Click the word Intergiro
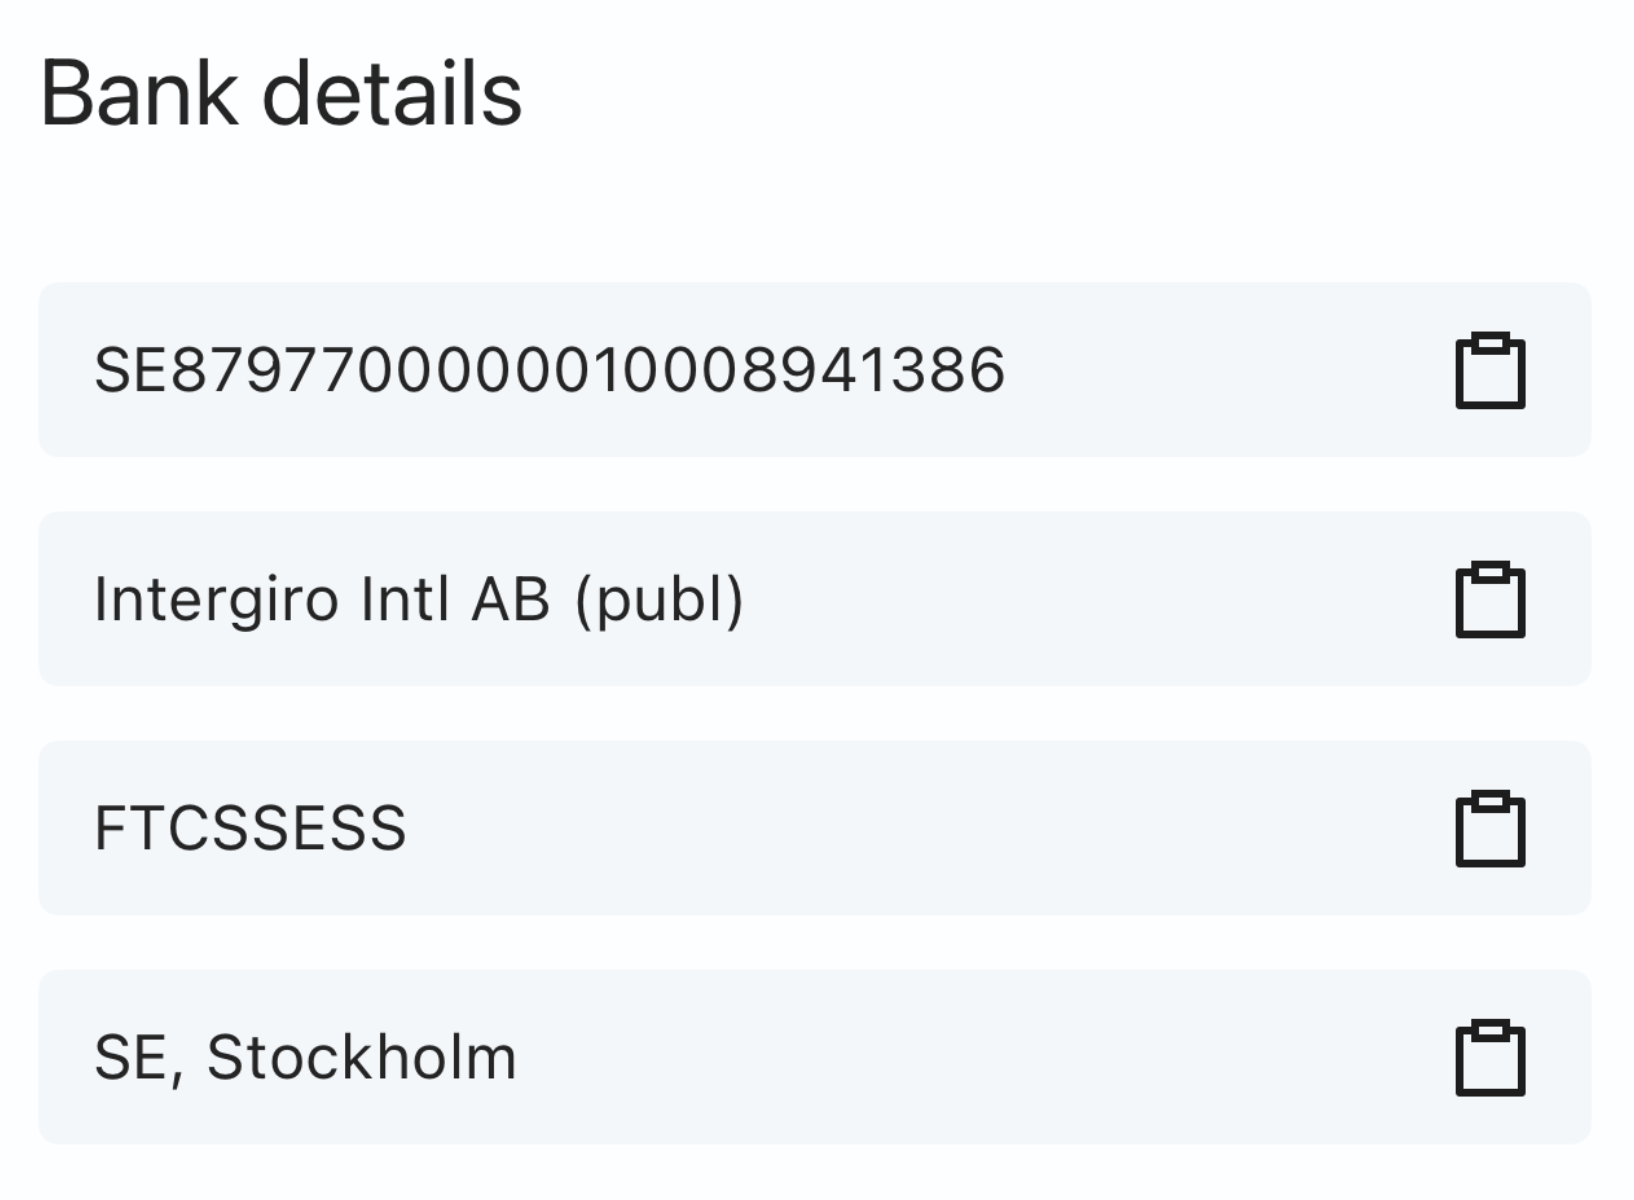The image size is (1634, 1200). [x=216, y=600]
